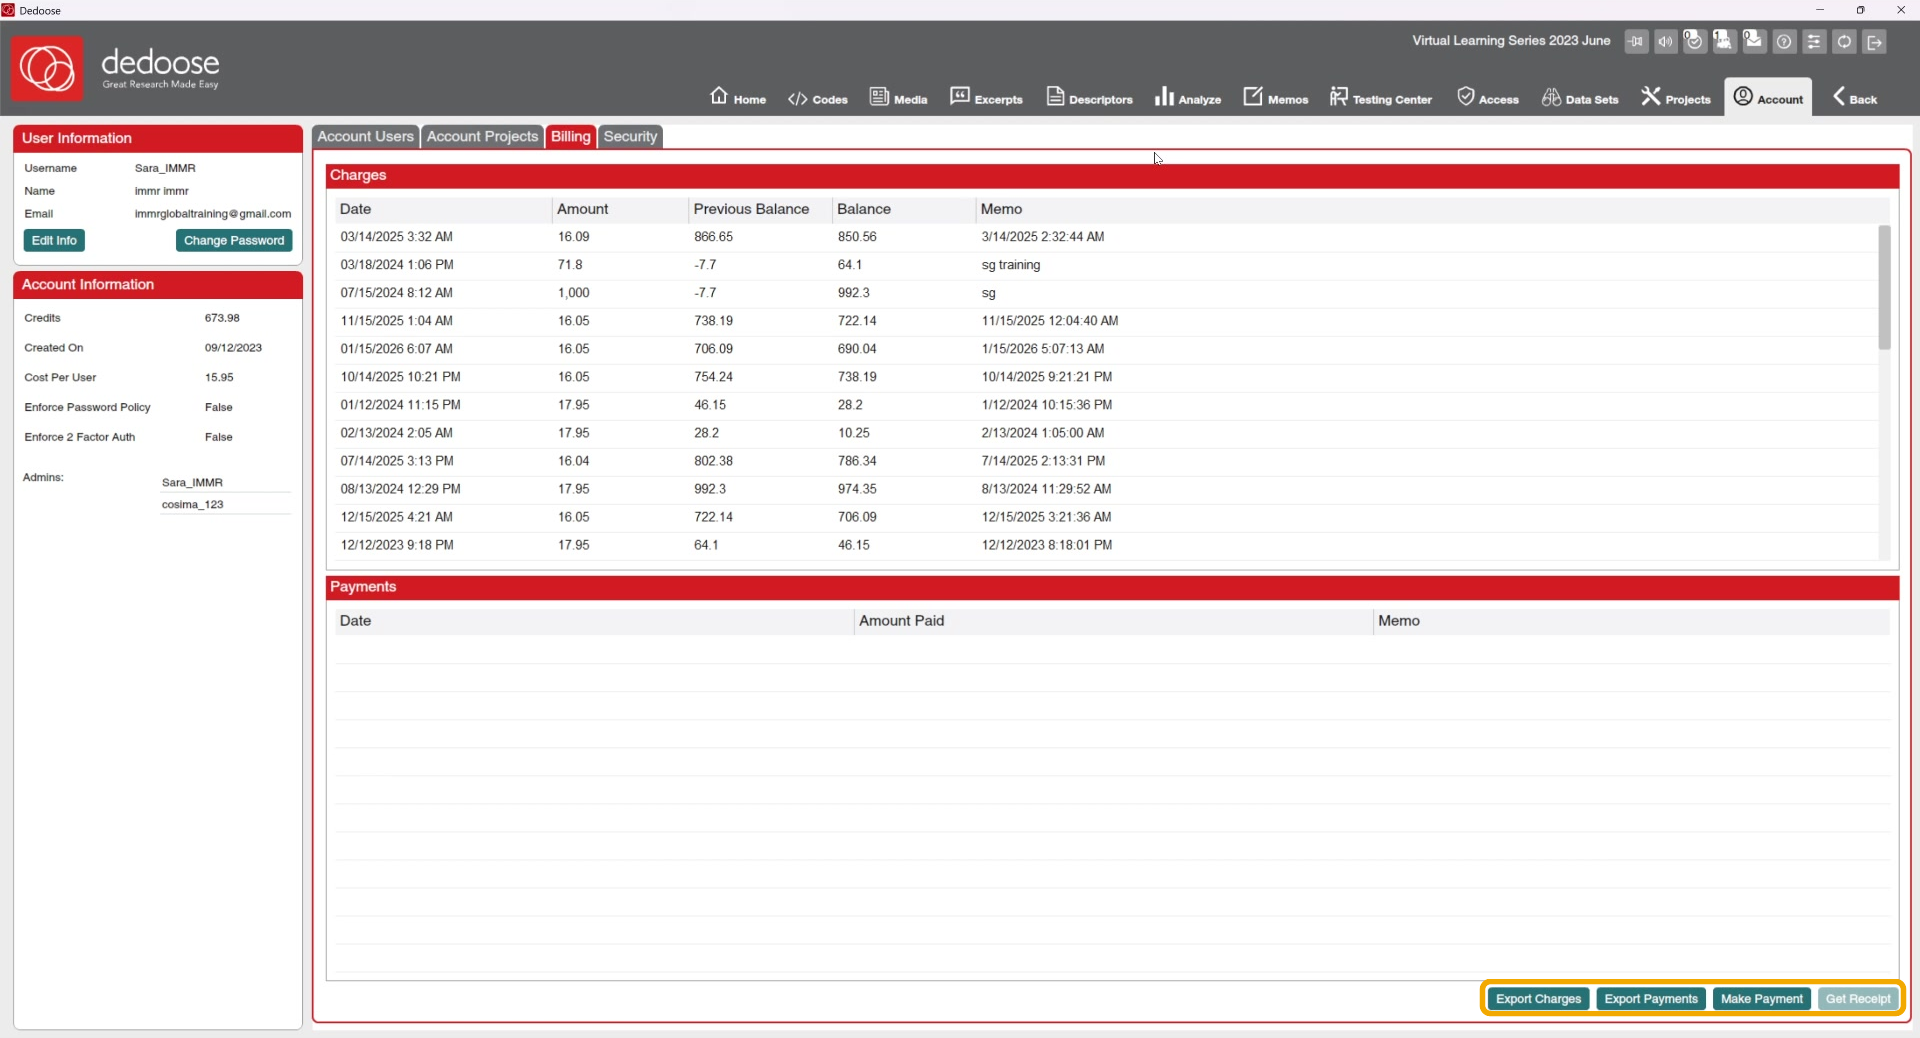Image resolution: width=1920 pixels, height=1038 pixels.
Task: Select the charge row with memo 'sg training'
Action: point(1107,265)
